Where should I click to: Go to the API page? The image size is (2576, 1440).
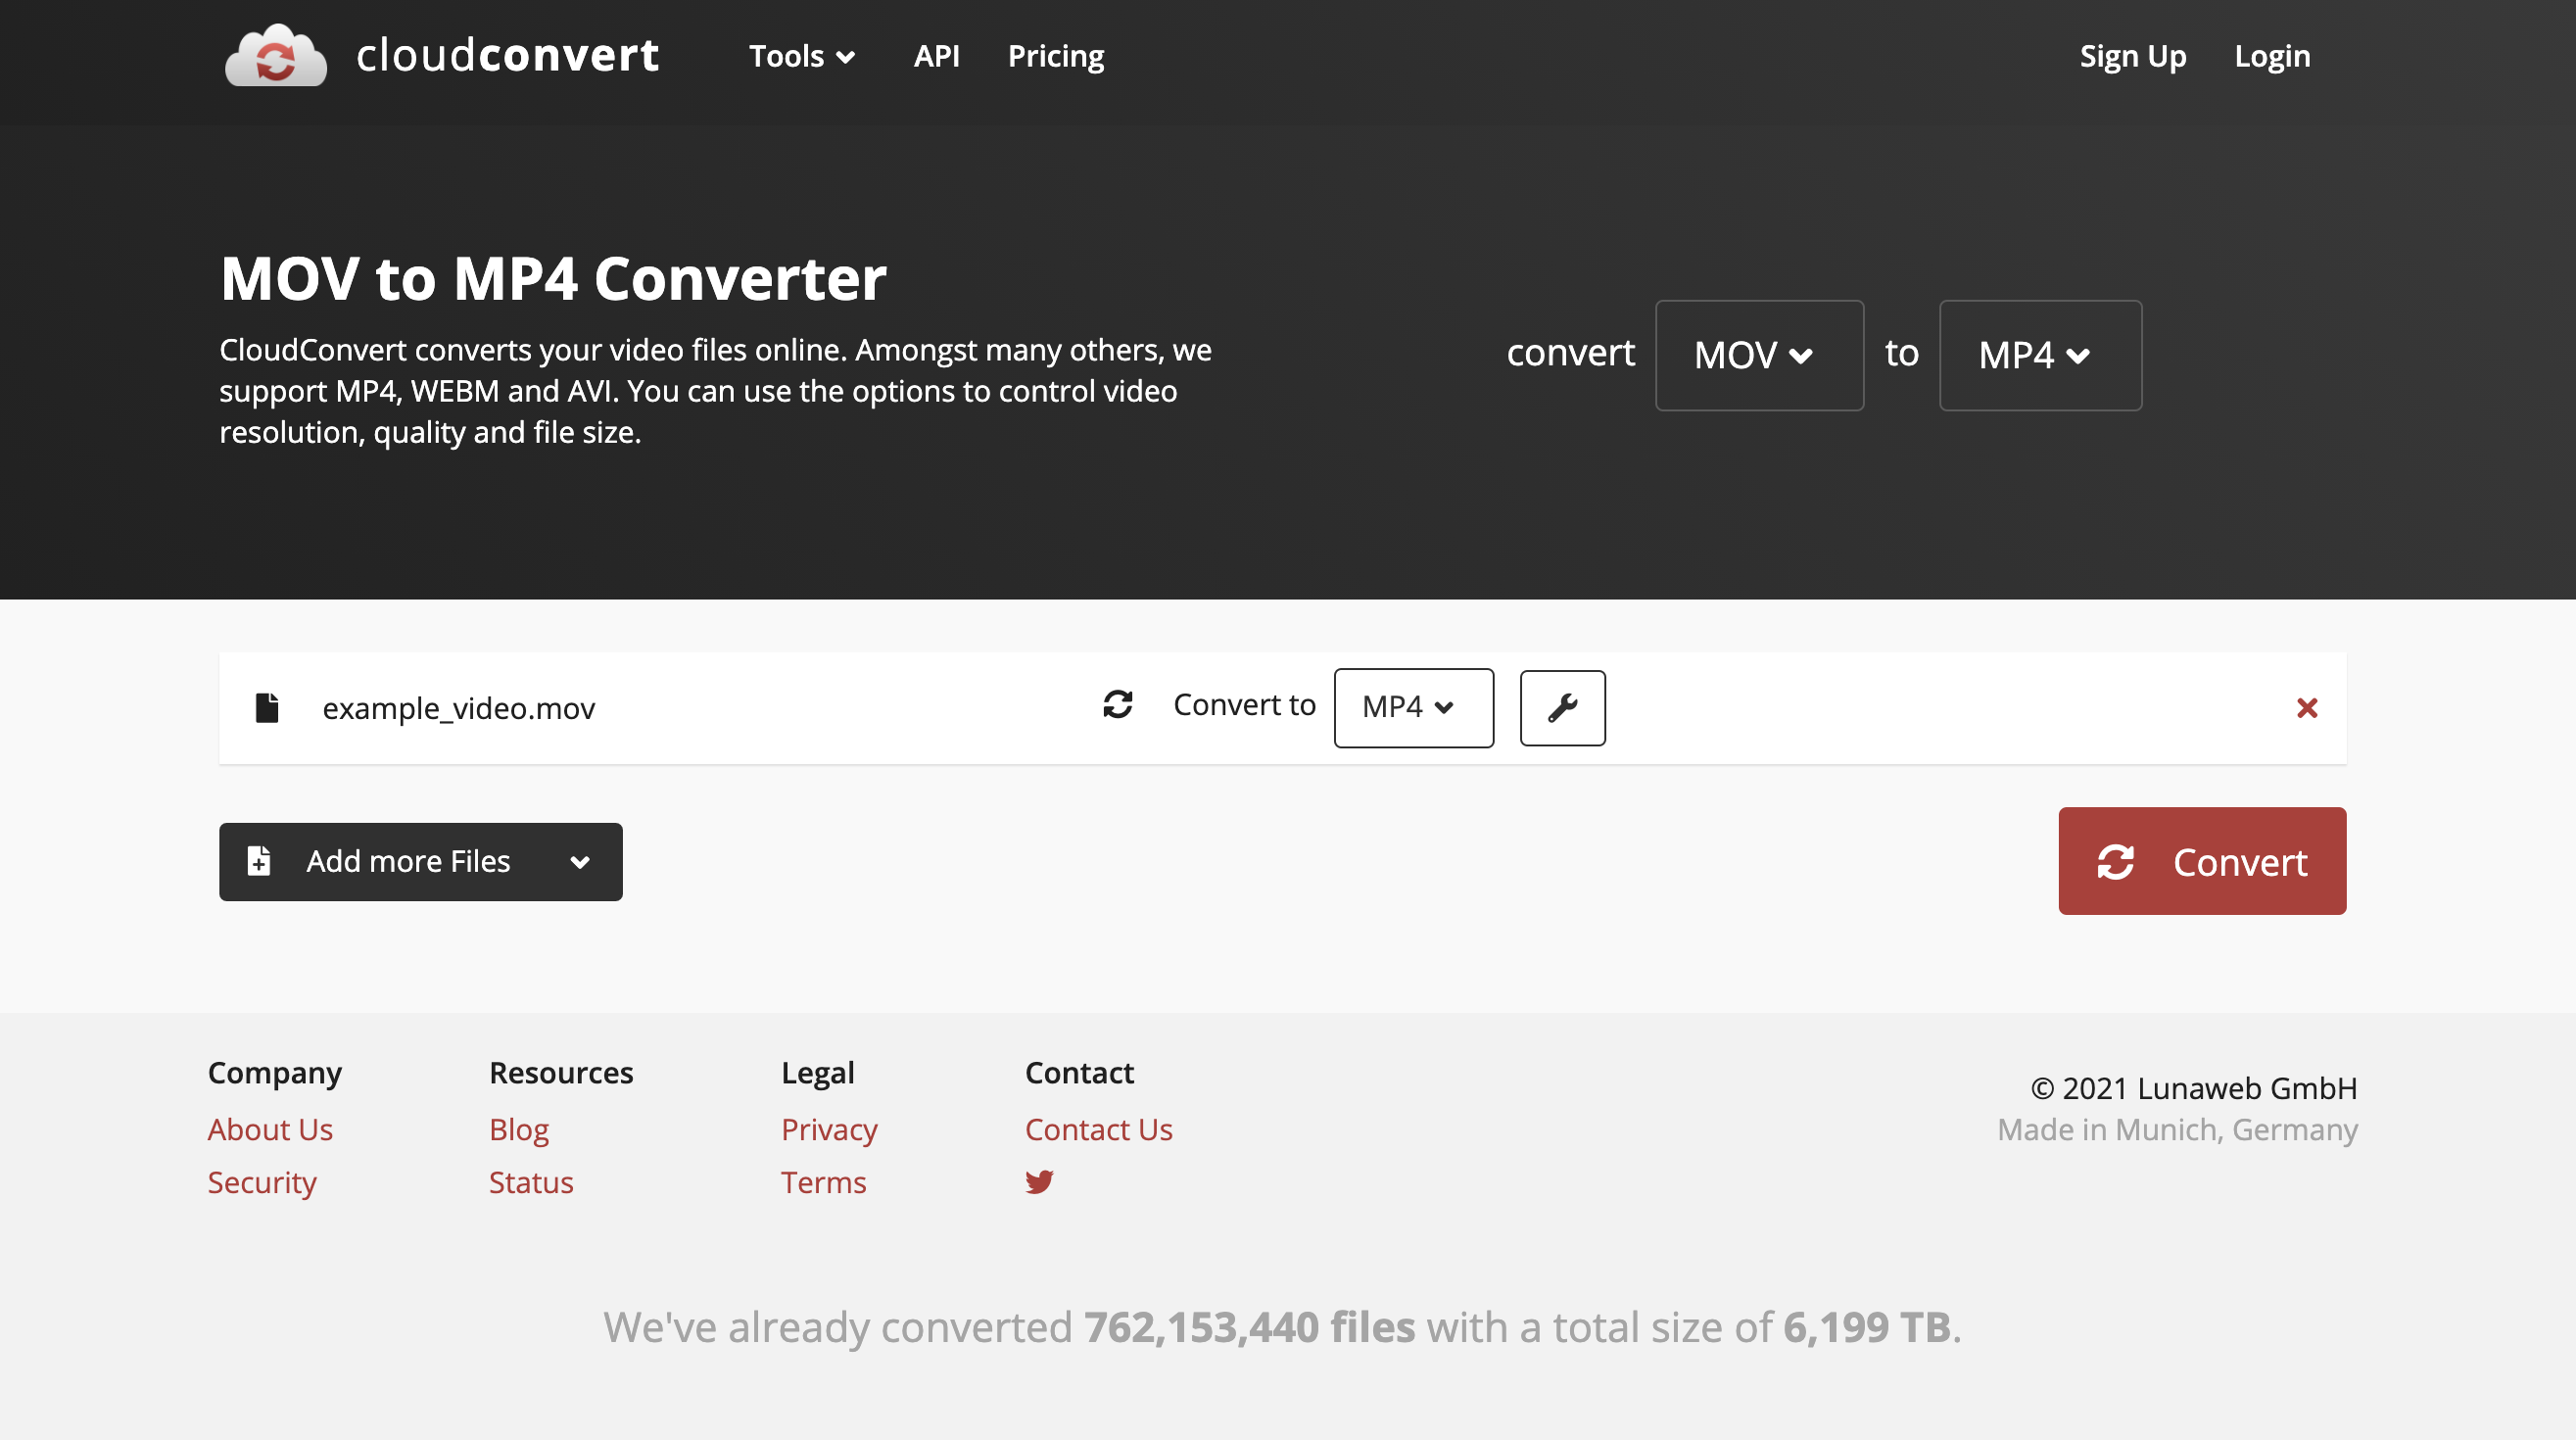[936, 56]
